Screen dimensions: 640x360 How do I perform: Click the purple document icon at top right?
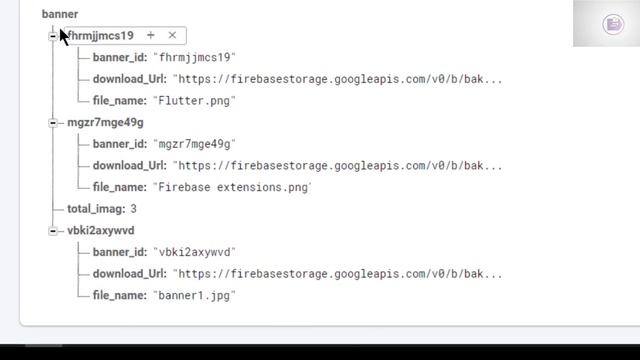click(x=613, y=24)
